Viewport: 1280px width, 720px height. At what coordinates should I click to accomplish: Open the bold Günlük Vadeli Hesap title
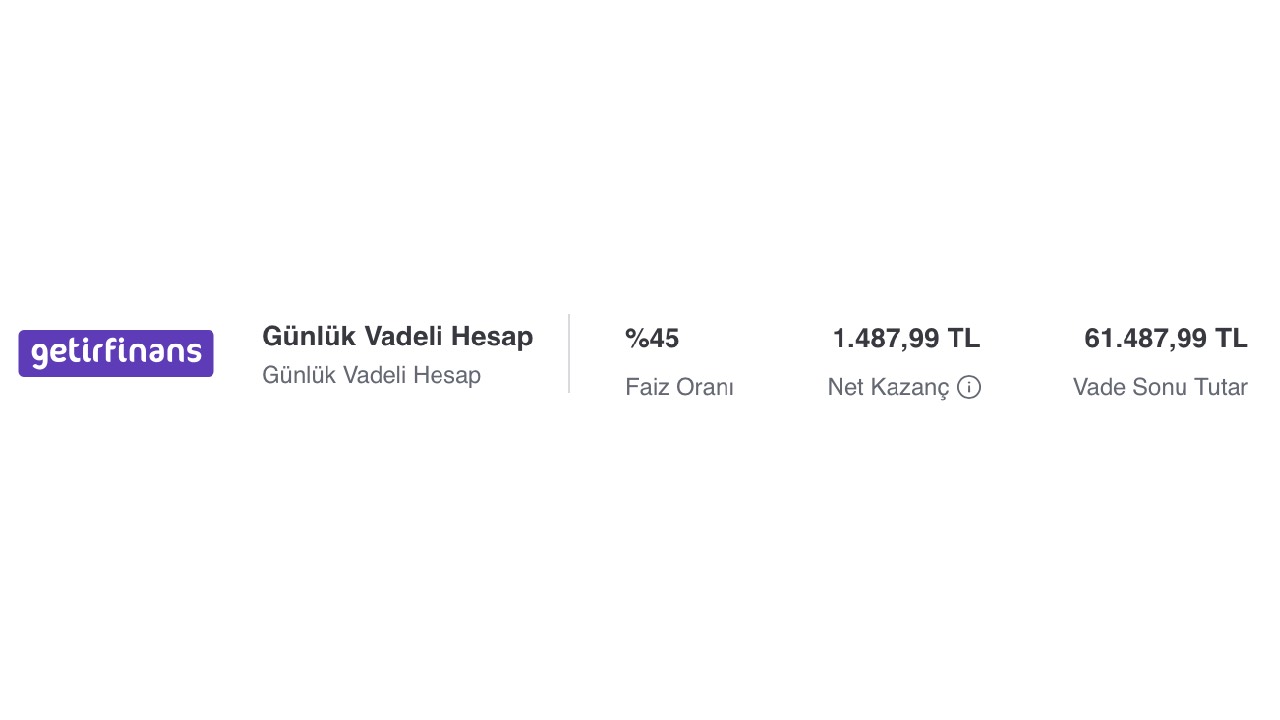point(397,336)
